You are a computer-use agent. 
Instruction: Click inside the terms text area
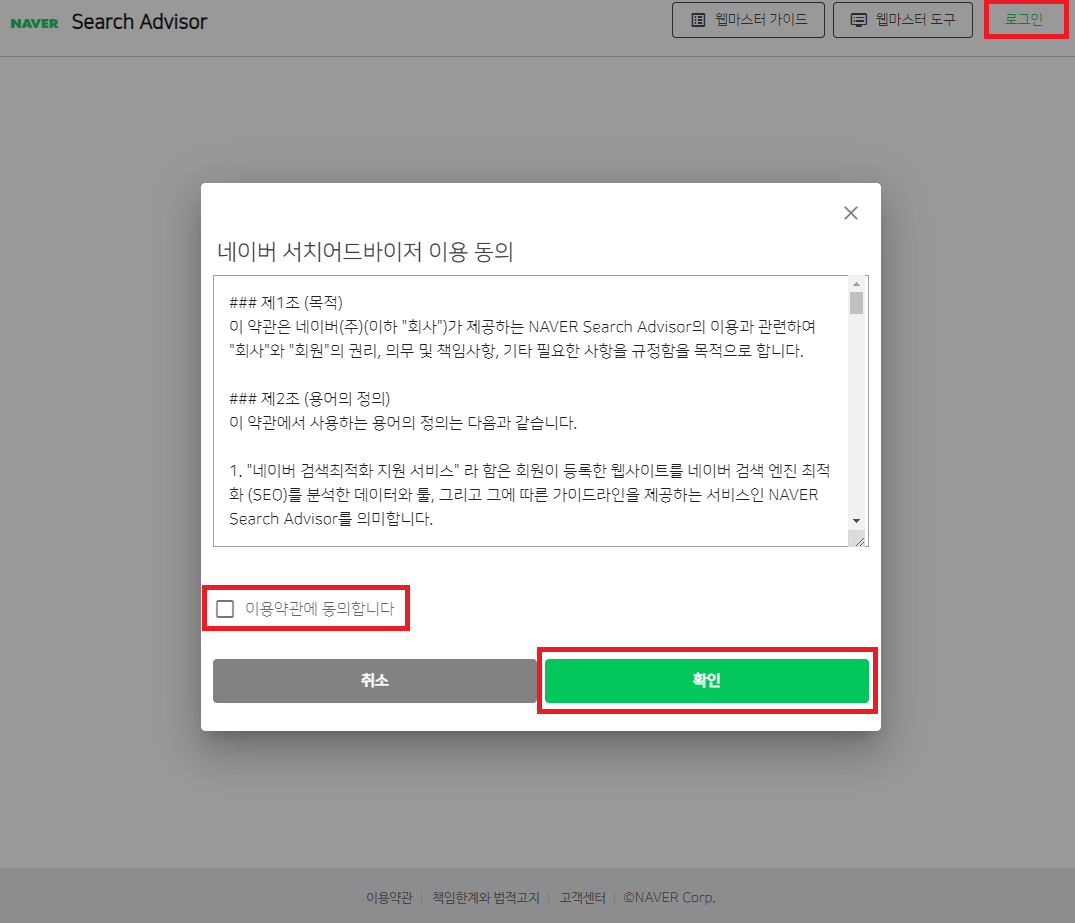531,411
